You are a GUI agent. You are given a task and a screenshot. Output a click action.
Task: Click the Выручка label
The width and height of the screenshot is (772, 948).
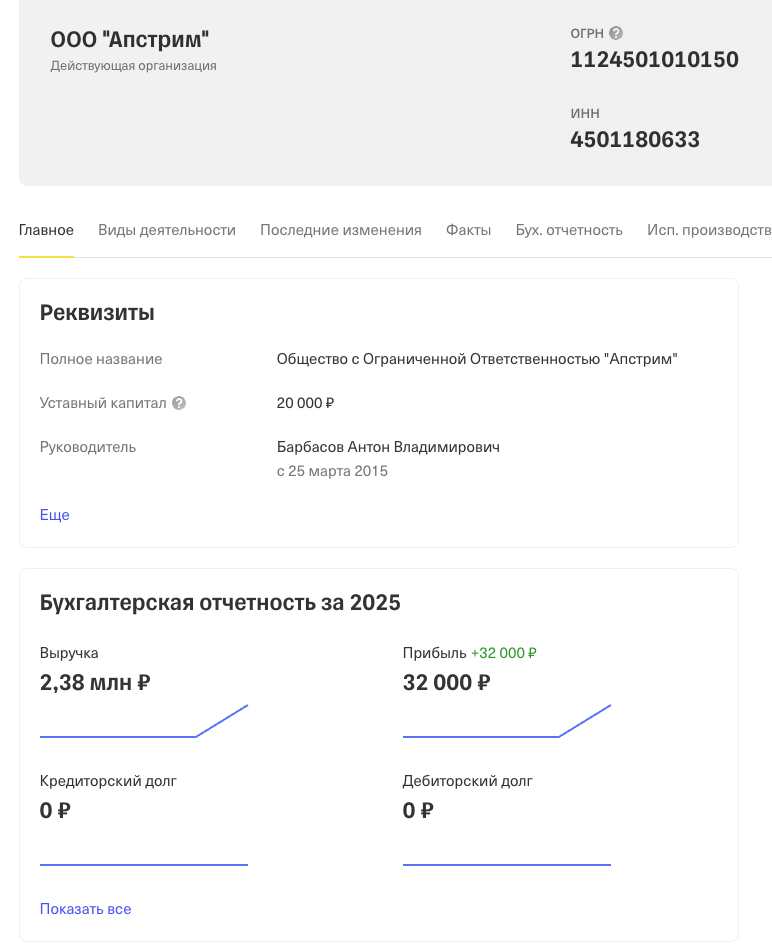tap(69, 653)
